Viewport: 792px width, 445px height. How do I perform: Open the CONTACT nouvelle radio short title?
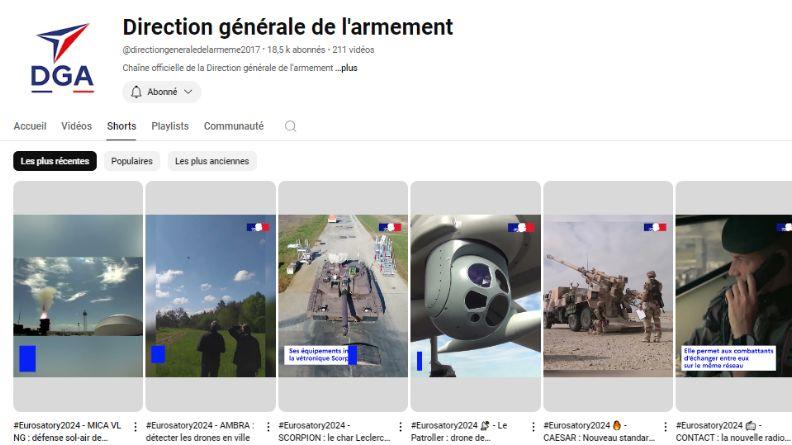click(x=733, y=431)
